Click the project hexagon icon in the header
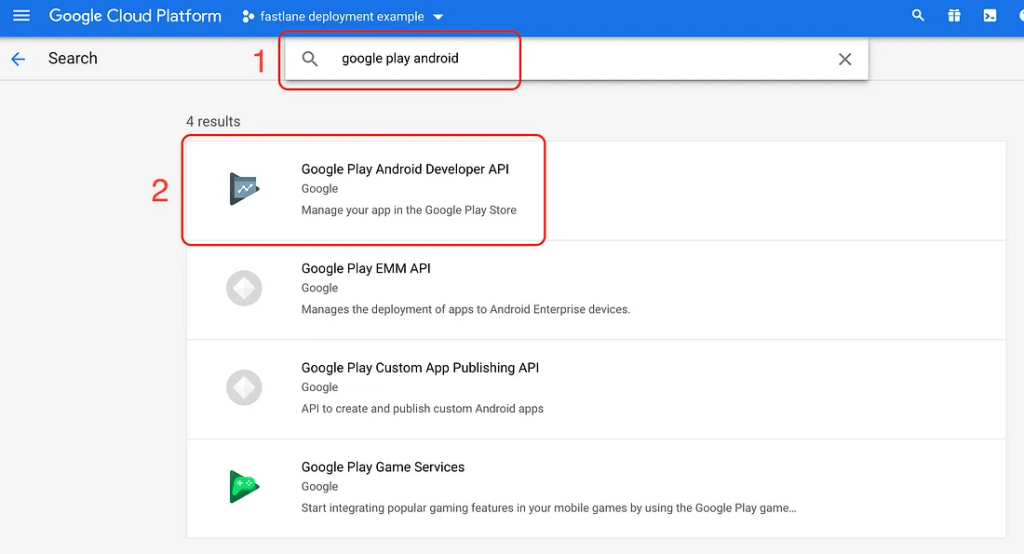 point(248,16)
